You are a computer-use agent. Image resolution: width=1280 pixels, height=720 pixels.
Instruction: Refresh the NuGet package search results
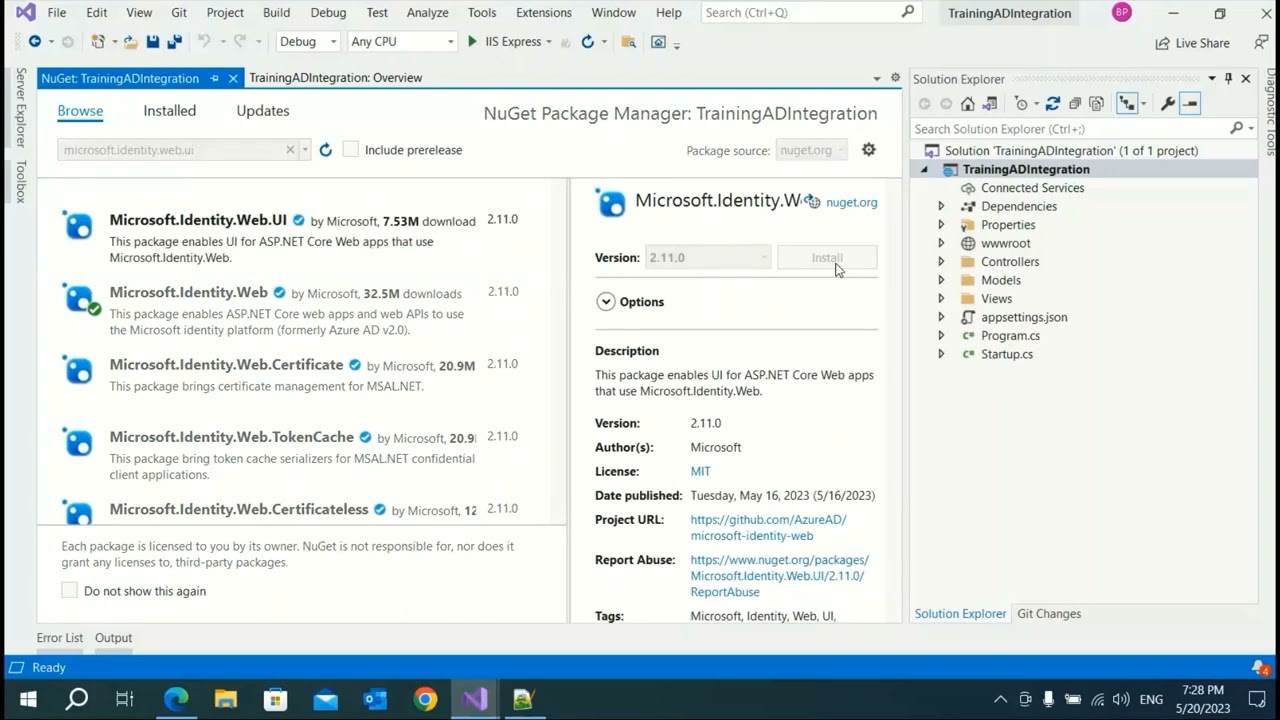pos(325,150)
